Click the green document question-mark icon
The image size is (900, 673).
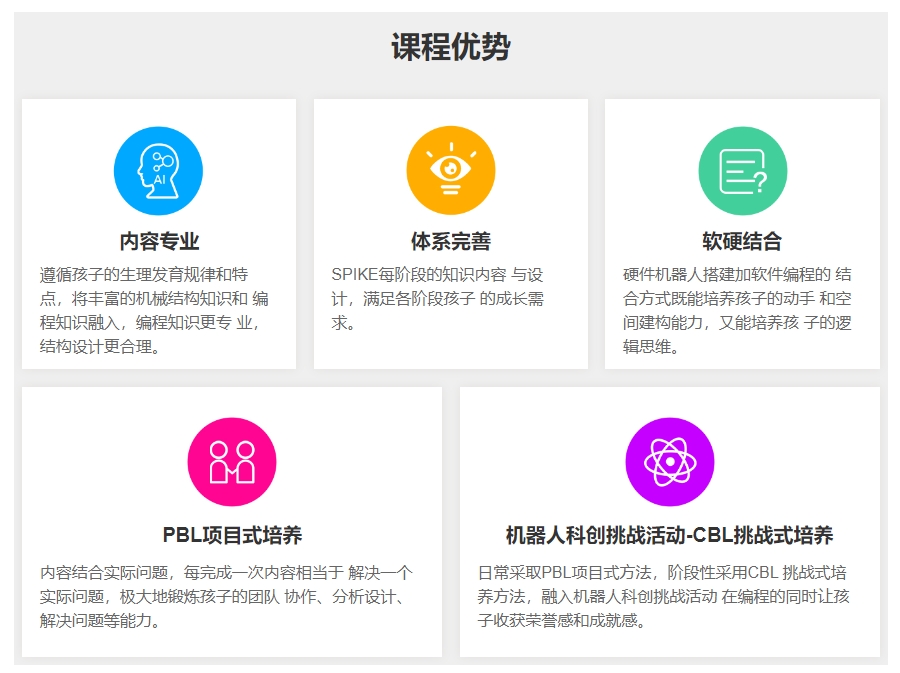(x=742, y=171)
